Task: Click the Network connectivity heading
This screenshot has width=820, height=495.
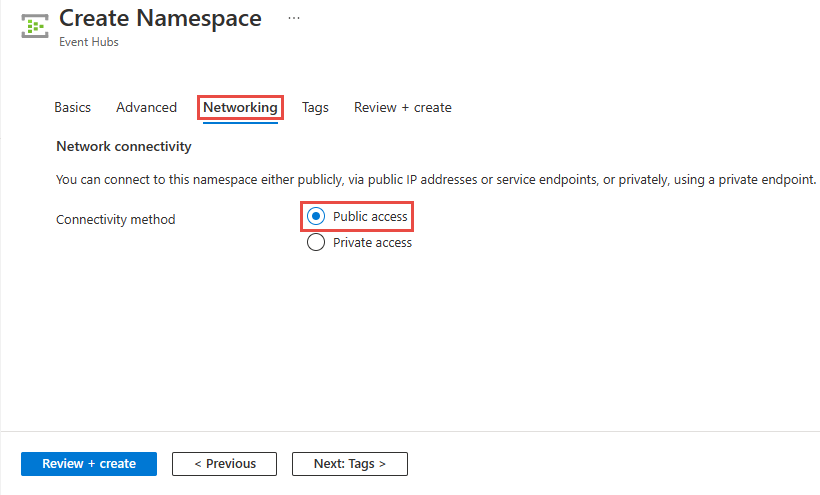Action: click(123, 146)
